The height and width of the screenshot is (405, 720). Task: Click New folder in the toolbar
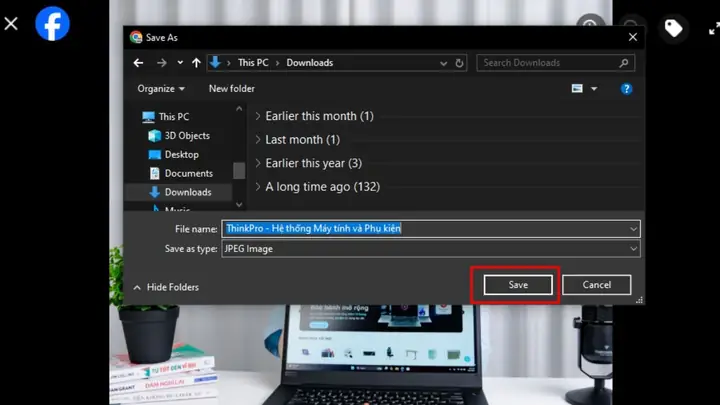point(231,89)
